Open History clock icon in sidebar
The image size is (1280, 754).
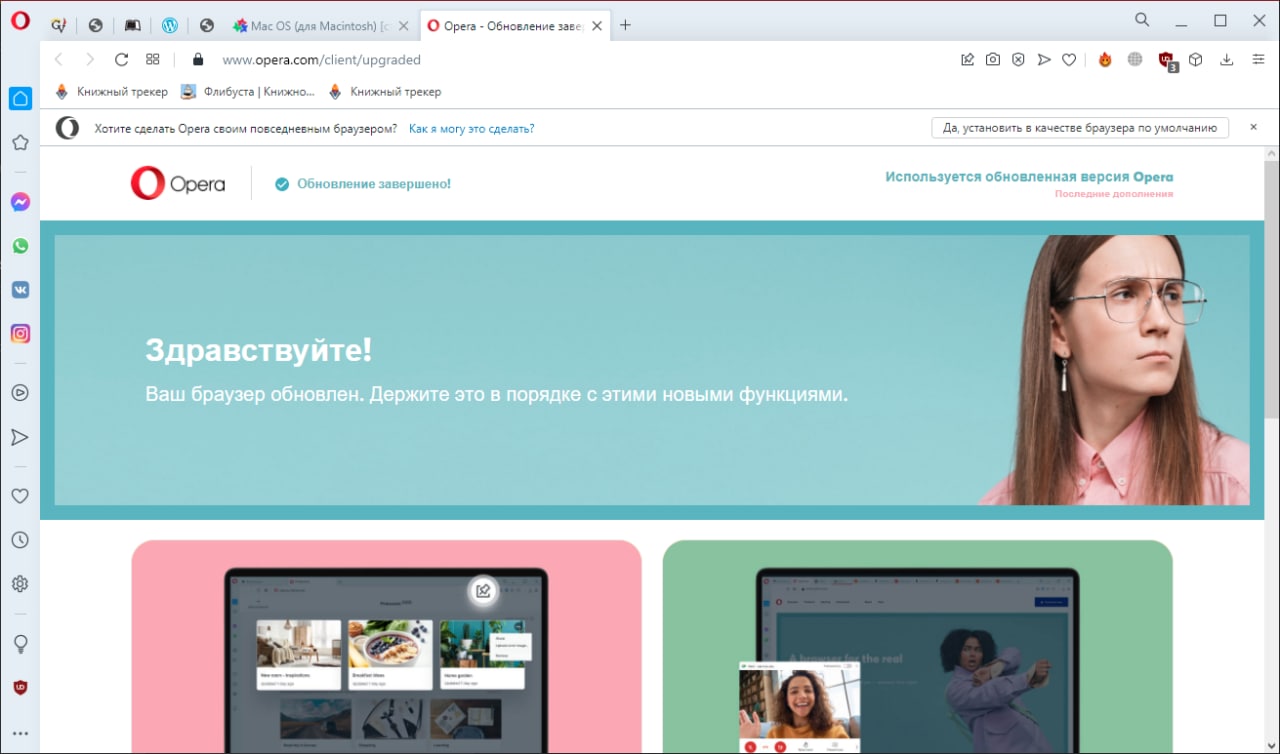[20, 540]
